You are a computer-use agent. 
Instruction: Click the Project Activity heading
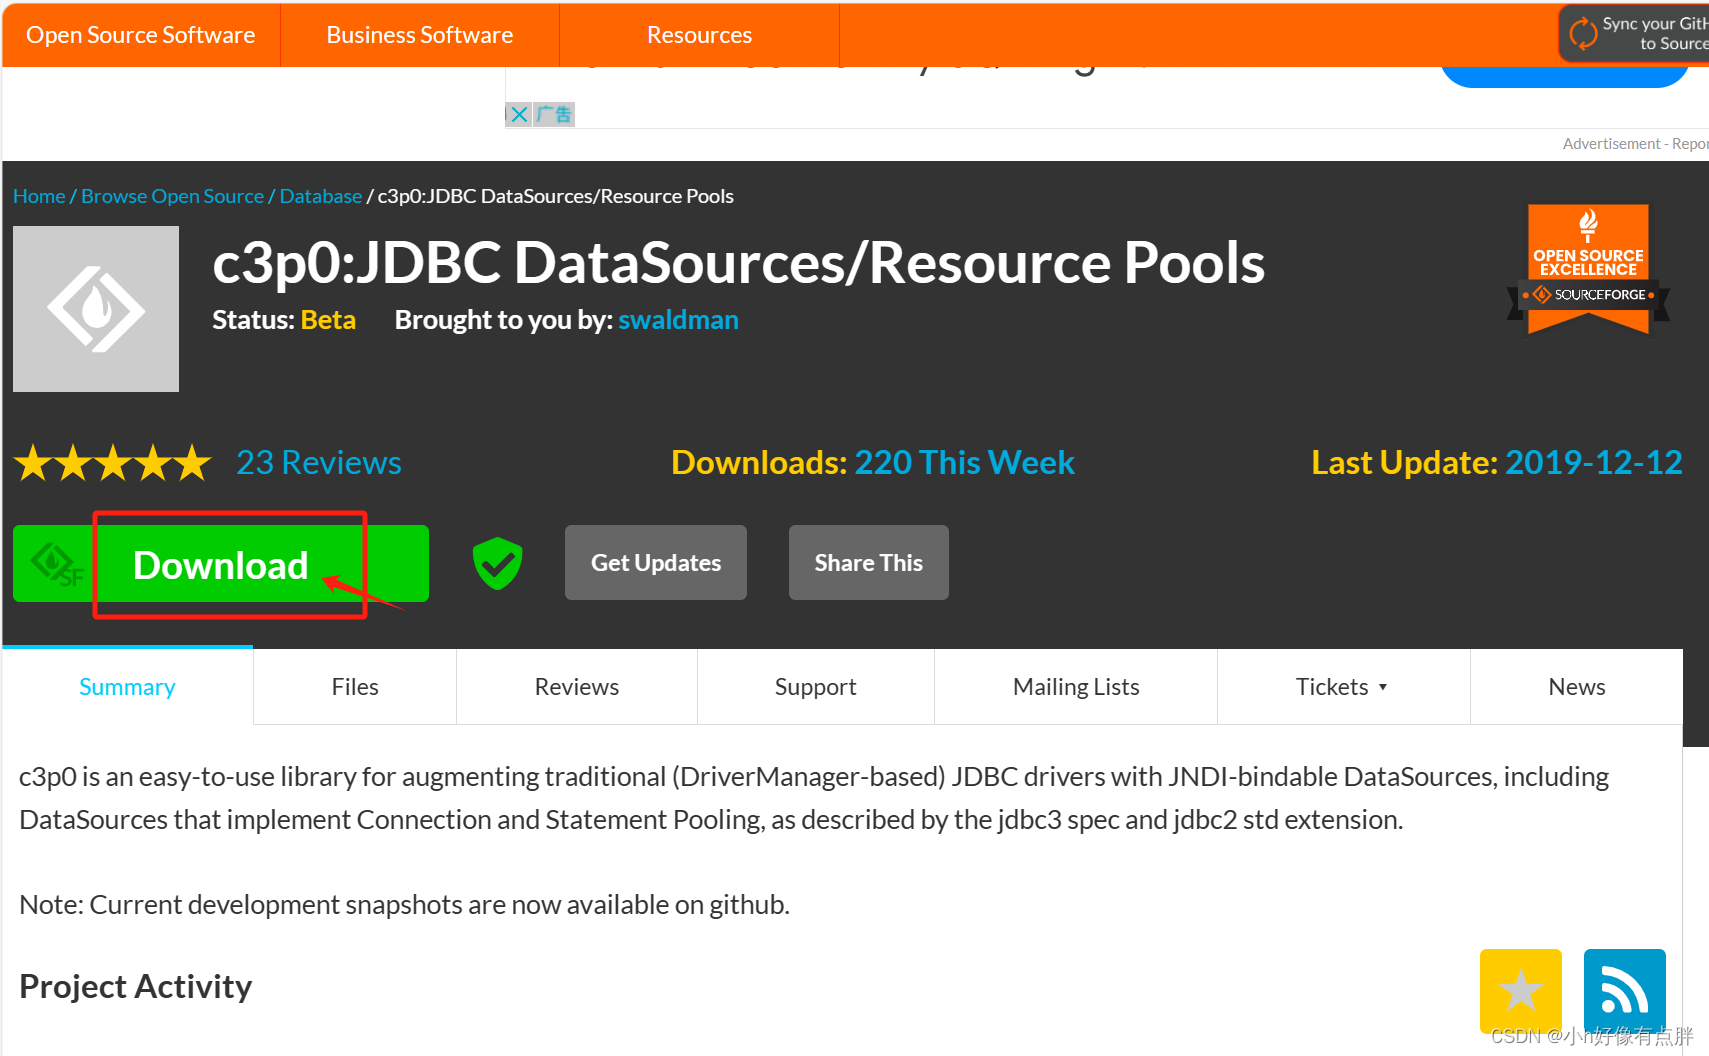tap(136, 987)
